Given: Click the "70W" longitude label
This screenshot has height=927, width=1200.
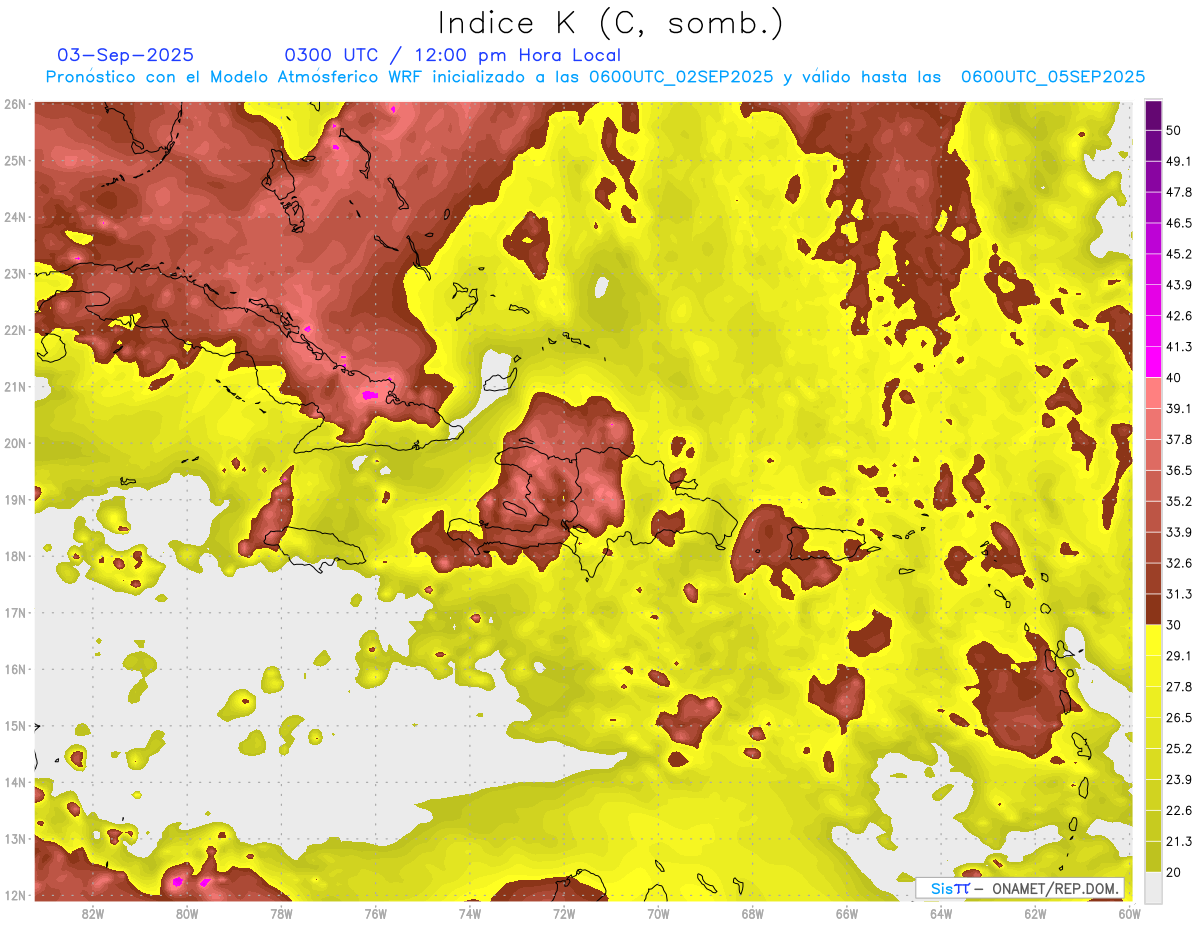Looking at the screenshot, I should 658,914.
